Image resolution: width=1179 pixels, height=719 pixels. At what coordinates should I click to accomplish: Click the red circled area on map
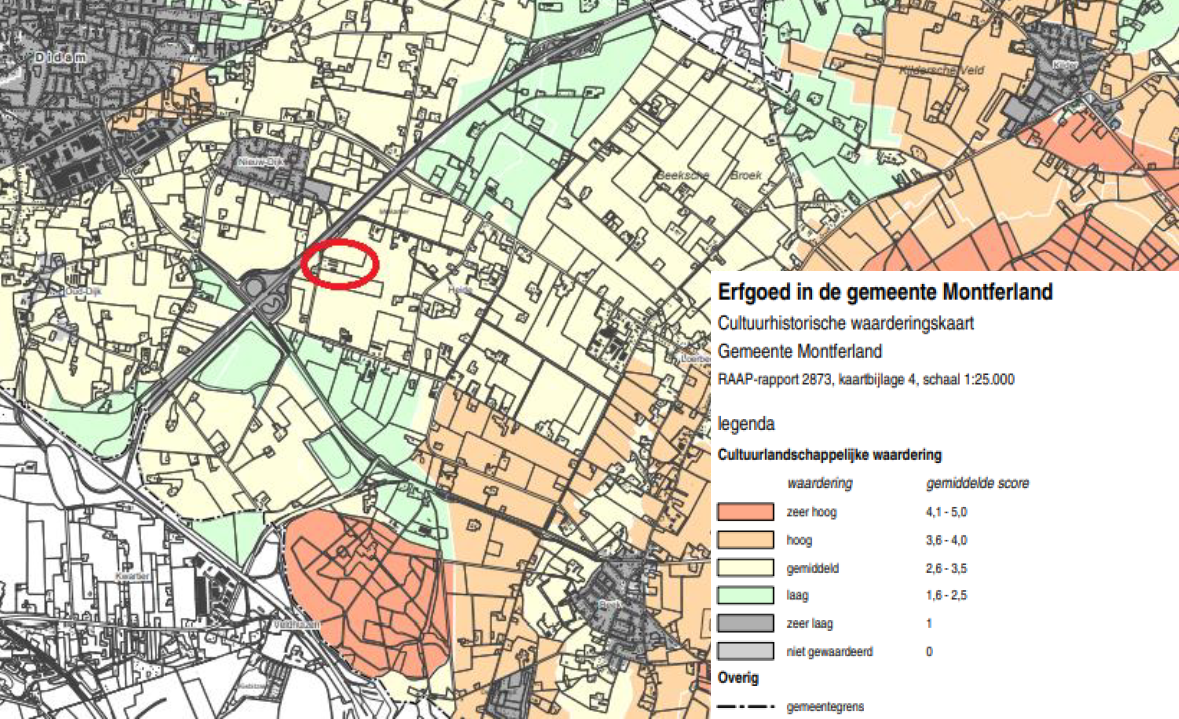click(x=340, y=264)
